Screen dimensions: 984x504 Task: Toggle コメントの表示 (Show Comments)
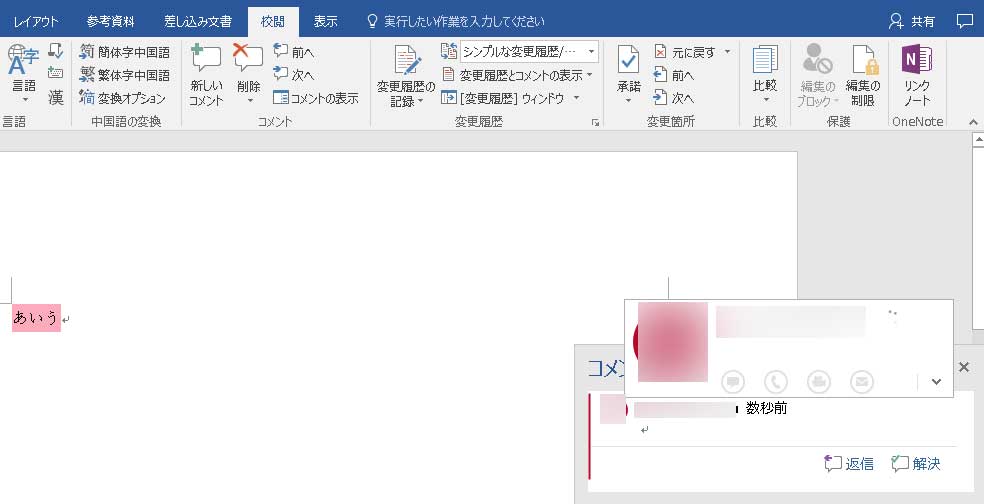(316, 98)
